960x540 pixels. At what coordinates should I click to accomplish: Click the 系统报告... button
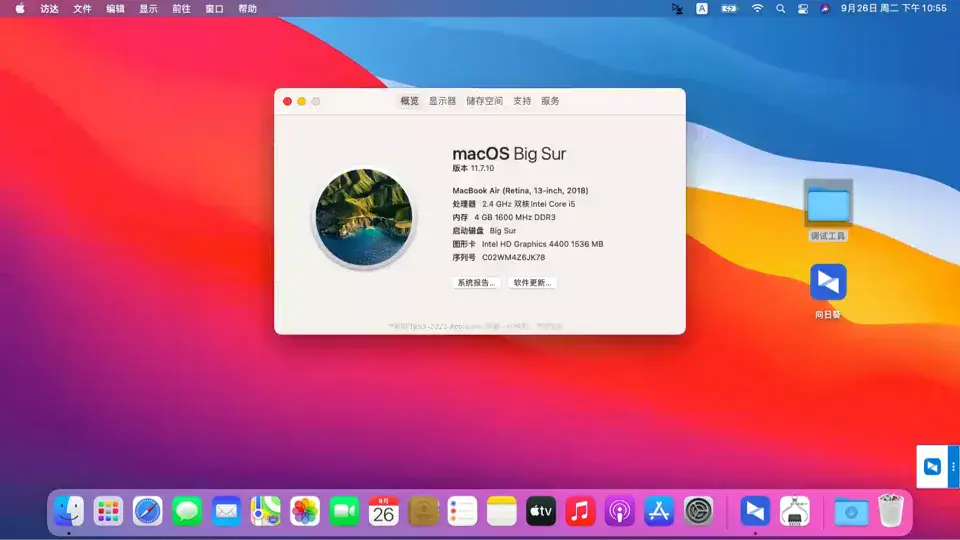point(476,282)
